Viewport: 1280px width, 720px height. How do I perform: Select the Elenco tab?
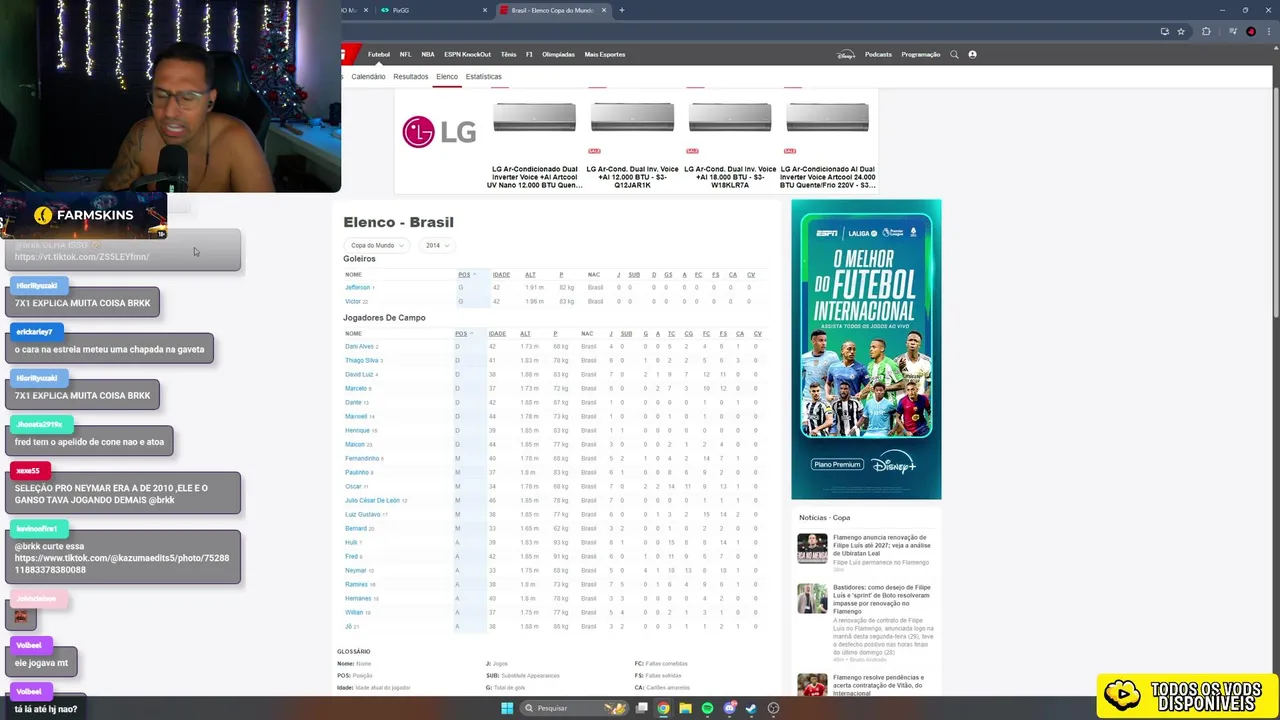point(447,76)
